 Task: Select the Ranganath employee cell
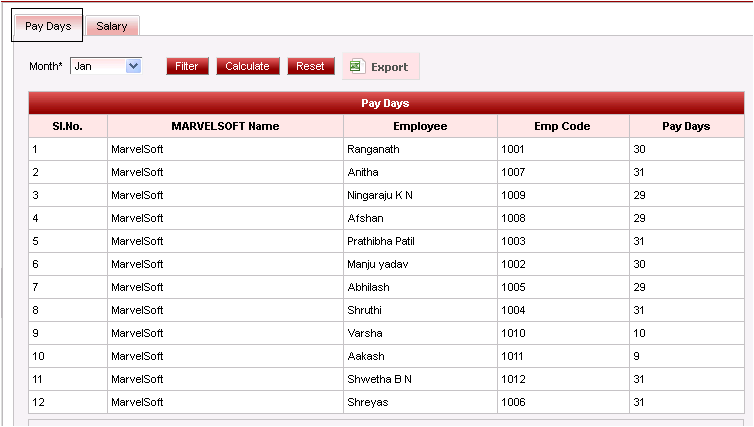click(374, 149)
